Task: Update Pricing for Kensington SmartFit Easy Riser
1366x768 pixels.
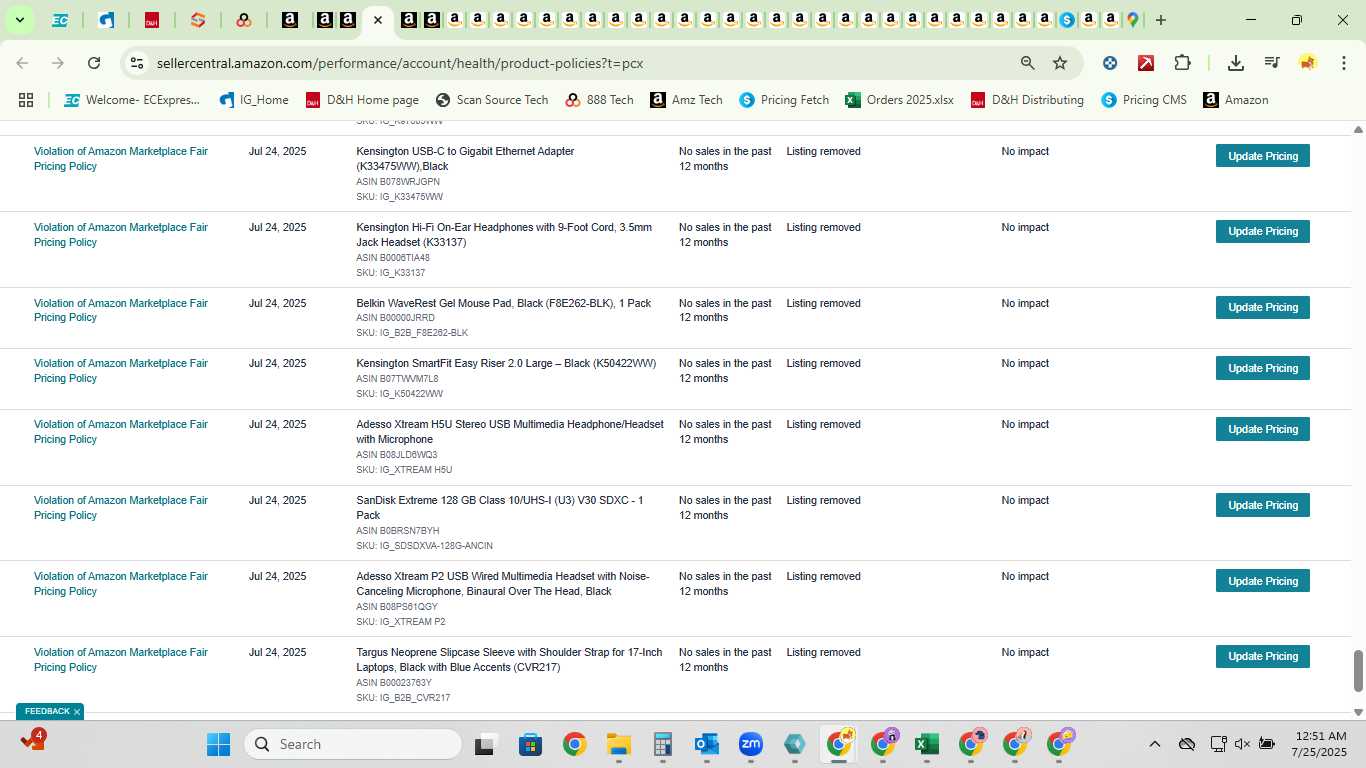Action: [1263, 368]
